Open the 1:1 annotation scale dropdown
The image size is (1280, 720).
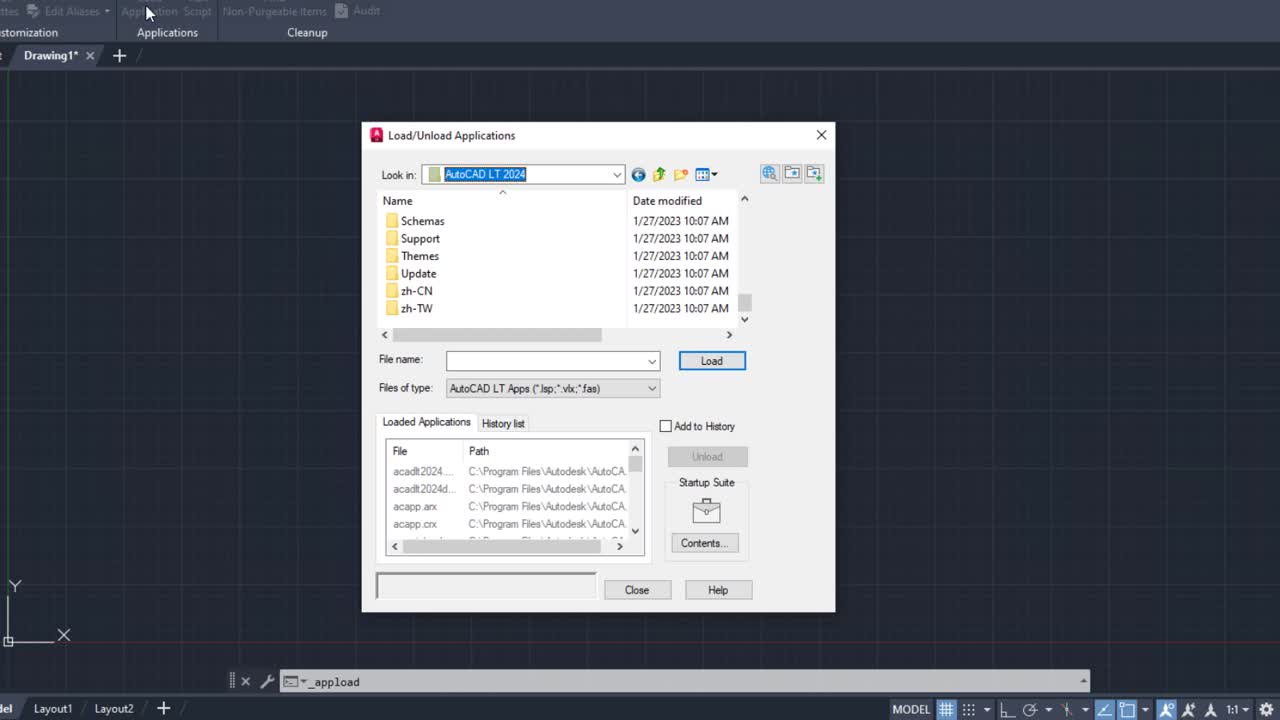coord(1236,709)
